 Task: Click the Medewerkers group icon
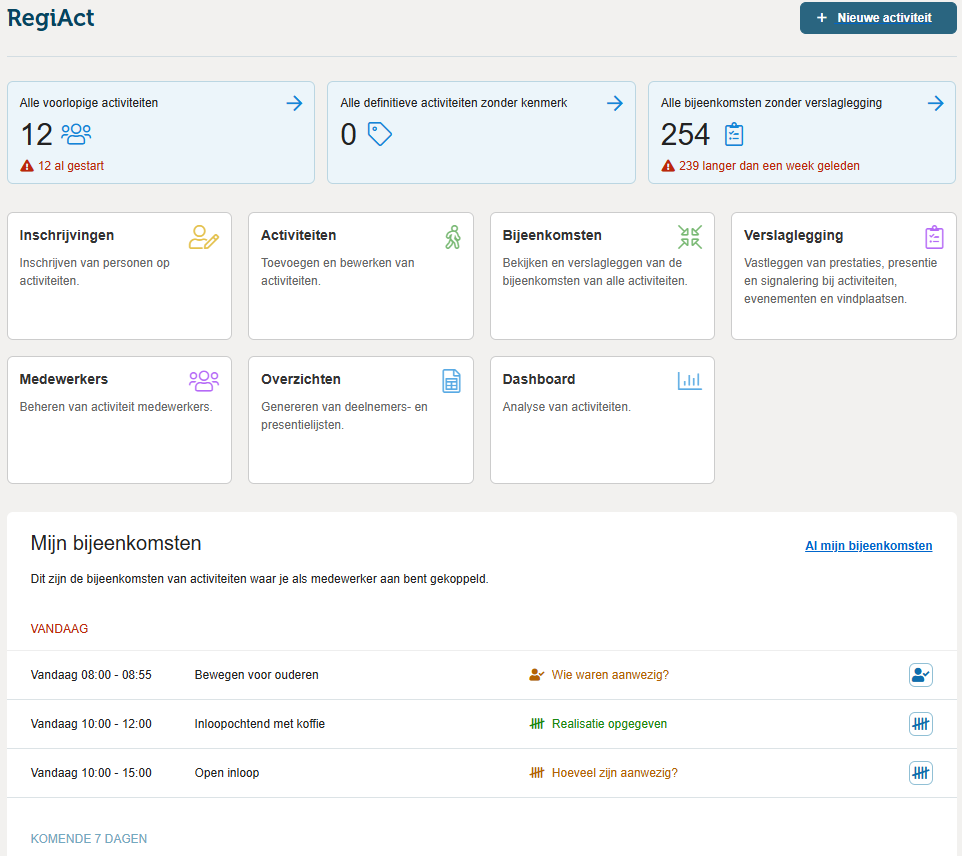[x=204, y=381]
